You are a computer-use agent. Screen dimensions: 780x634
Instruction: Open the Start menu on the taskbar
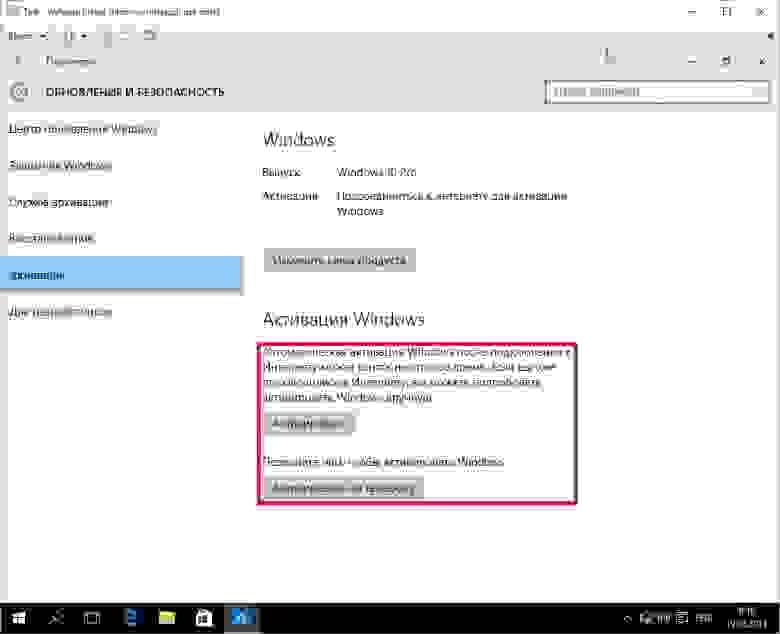[x=18, y=619]
